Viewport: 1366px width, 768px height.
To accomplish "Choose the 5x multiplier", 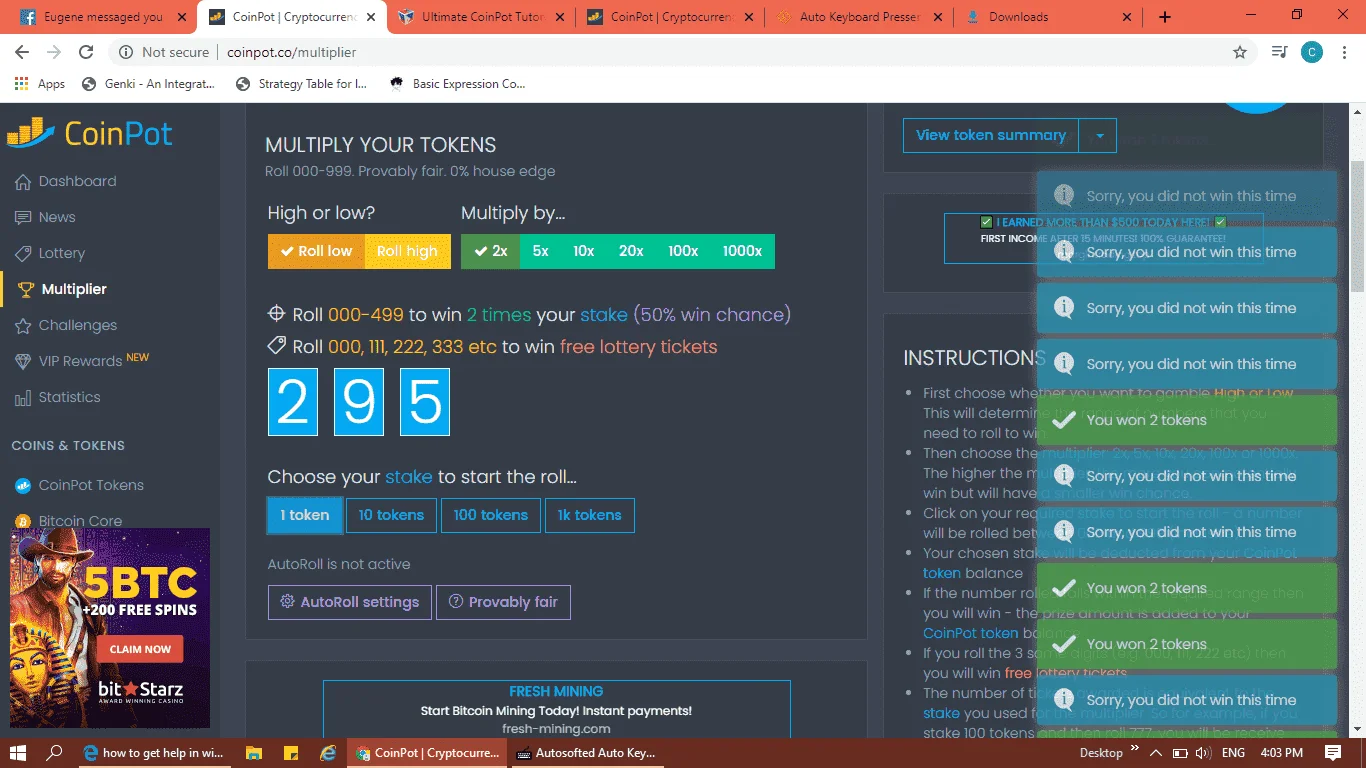I will pyautogui.click(x=541, y=251).
